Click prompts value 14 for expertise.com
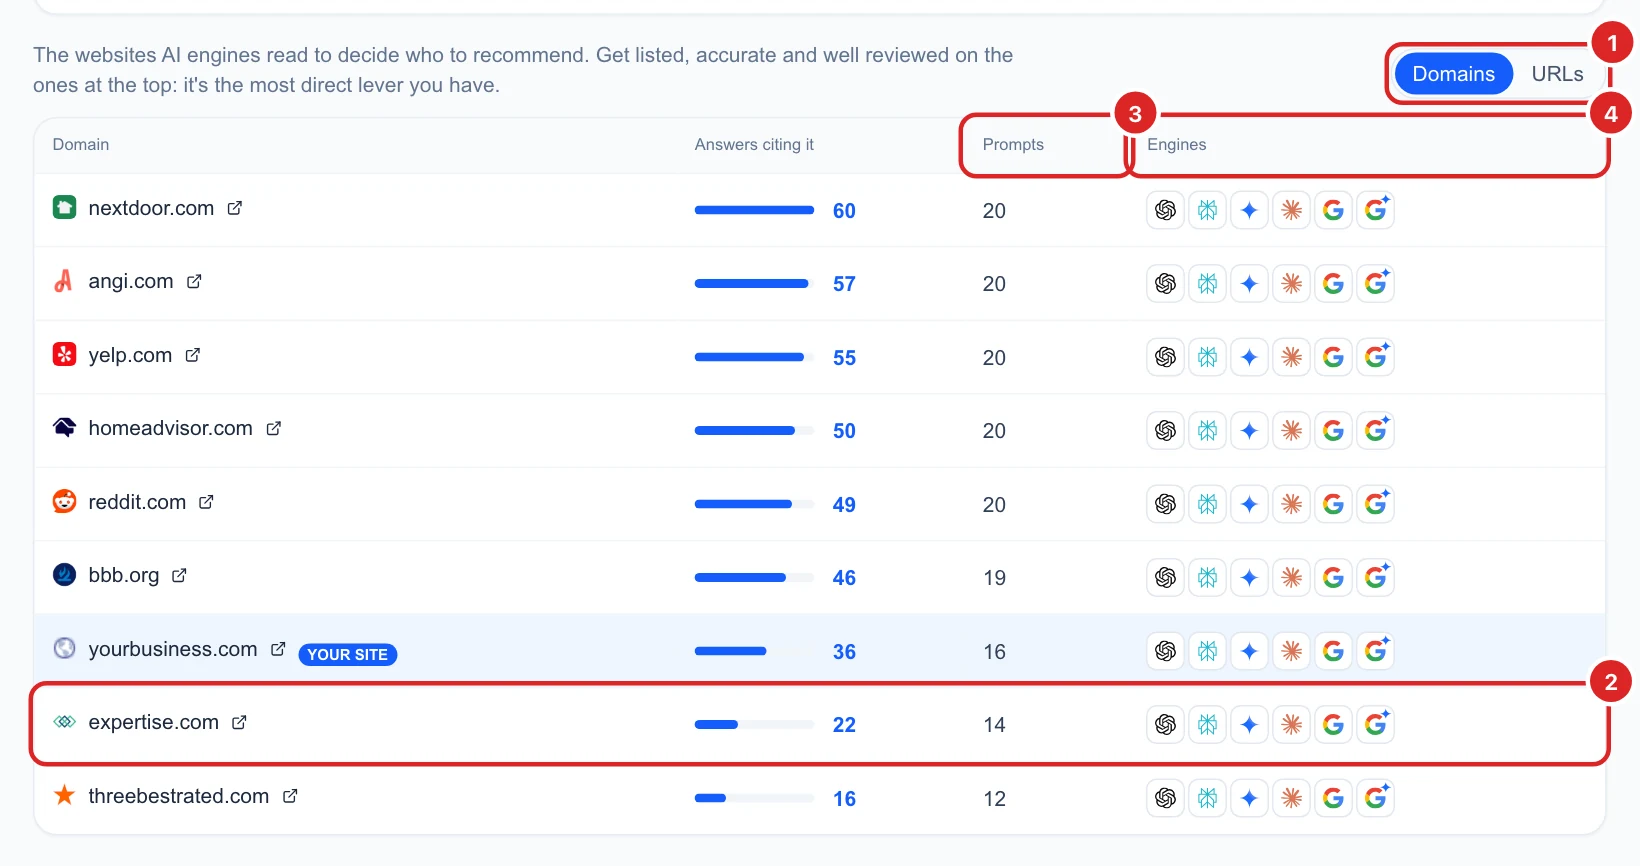Image resolution: width=1640 pixels, height=866 pixels. tap(994, 725)
